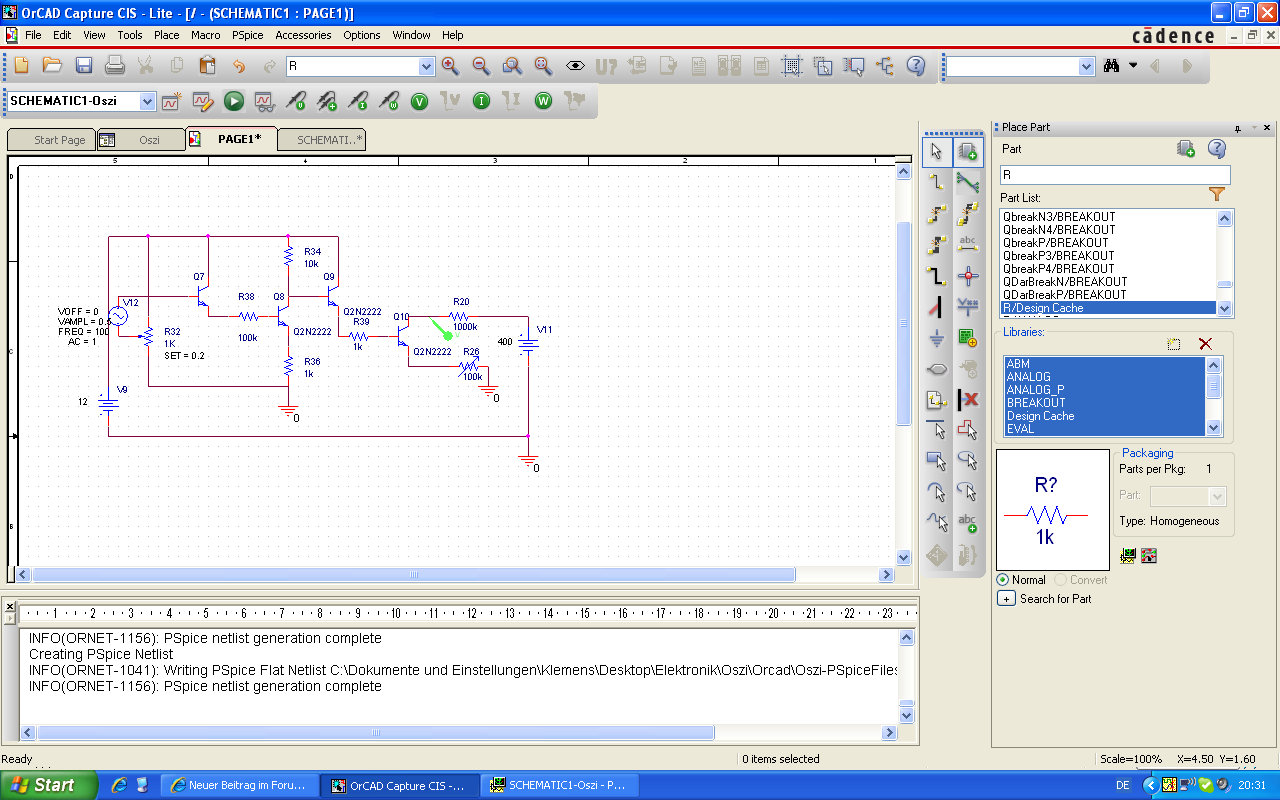Open the part name dropdown containing R
Viewport: 1280px width, 800px height.
pyautogui.click(x=427, y=67)
